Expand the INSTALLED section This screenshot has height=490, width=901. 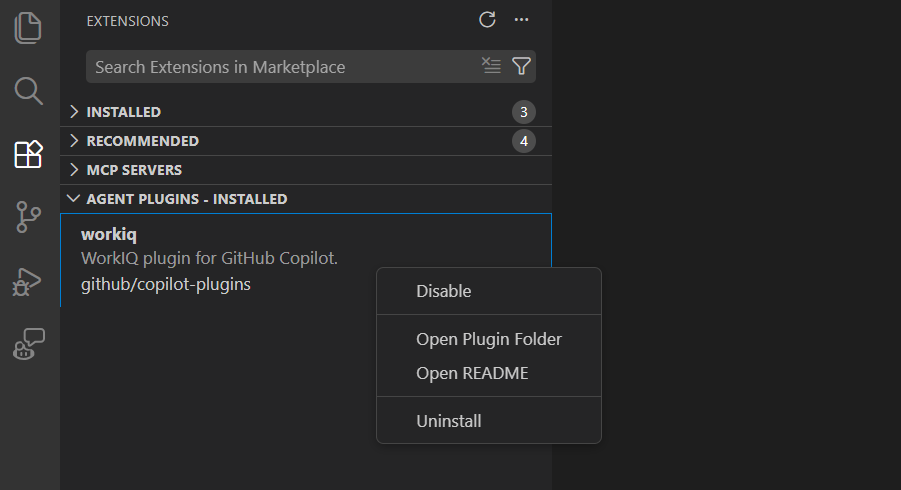[306, 112]
